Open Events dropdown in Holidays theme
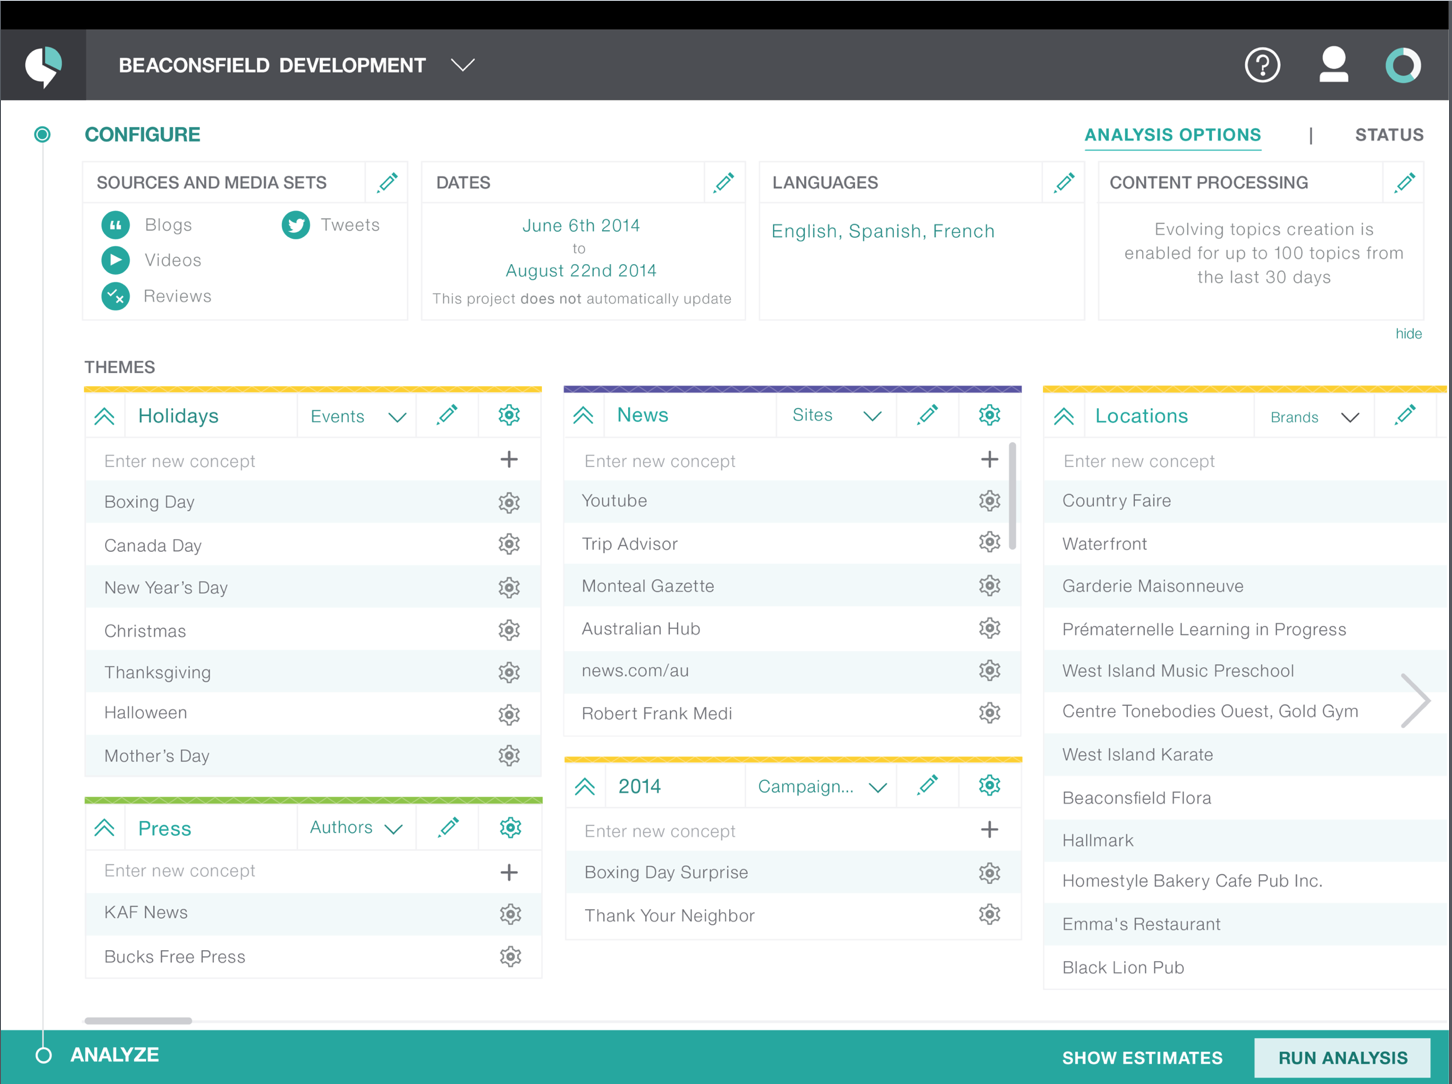Image resolution: width=1452 pixels, height=1084 pixels. [358, 416]
